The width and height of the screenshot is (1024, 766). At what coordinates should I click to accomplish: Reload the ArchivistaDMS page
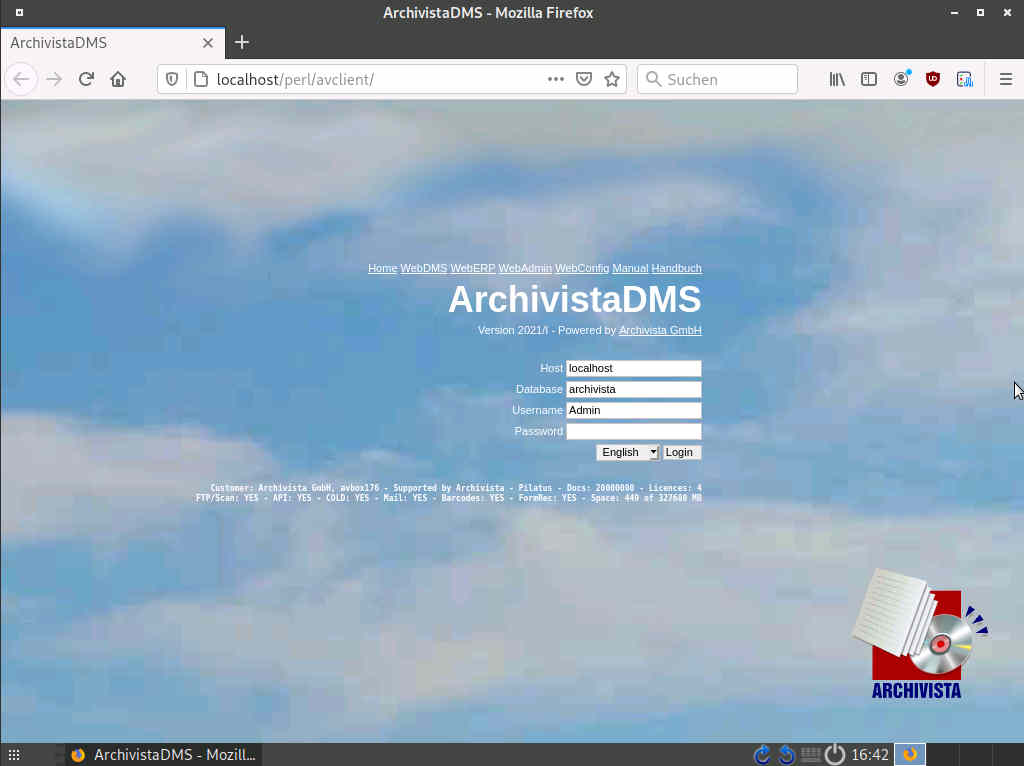click(86, 79)
